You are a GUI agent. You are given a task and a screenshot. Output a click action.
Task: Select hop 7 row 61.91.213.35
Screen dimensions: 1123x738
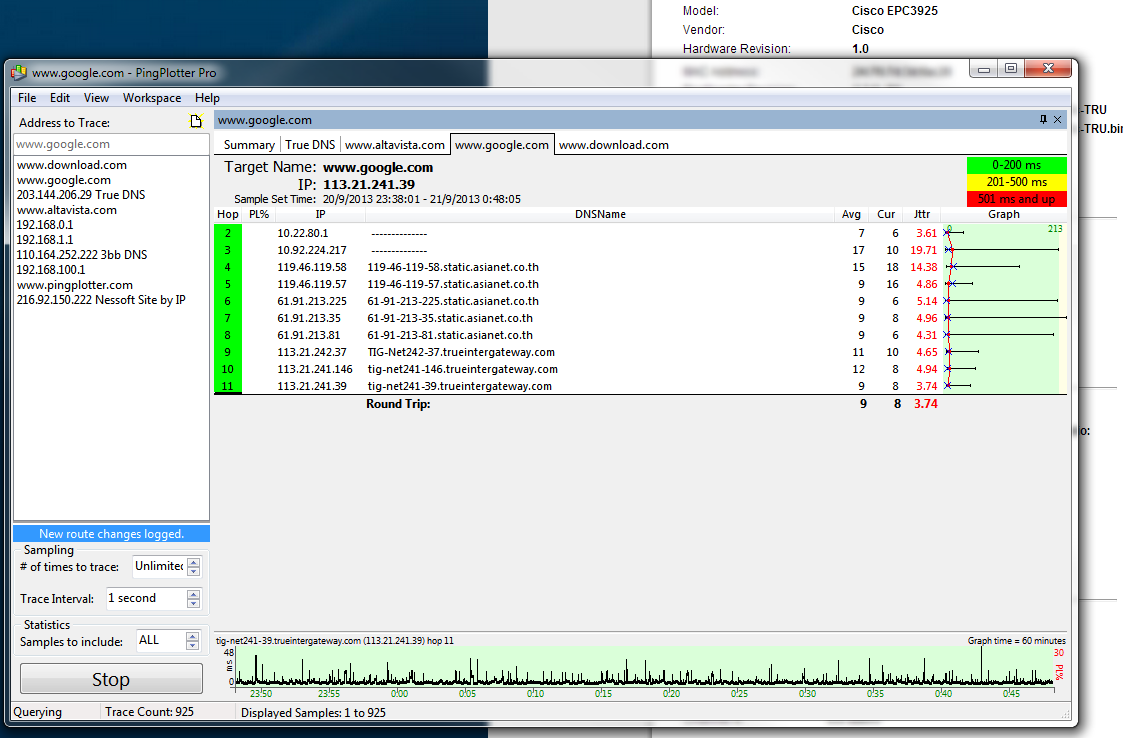(640, 318)
